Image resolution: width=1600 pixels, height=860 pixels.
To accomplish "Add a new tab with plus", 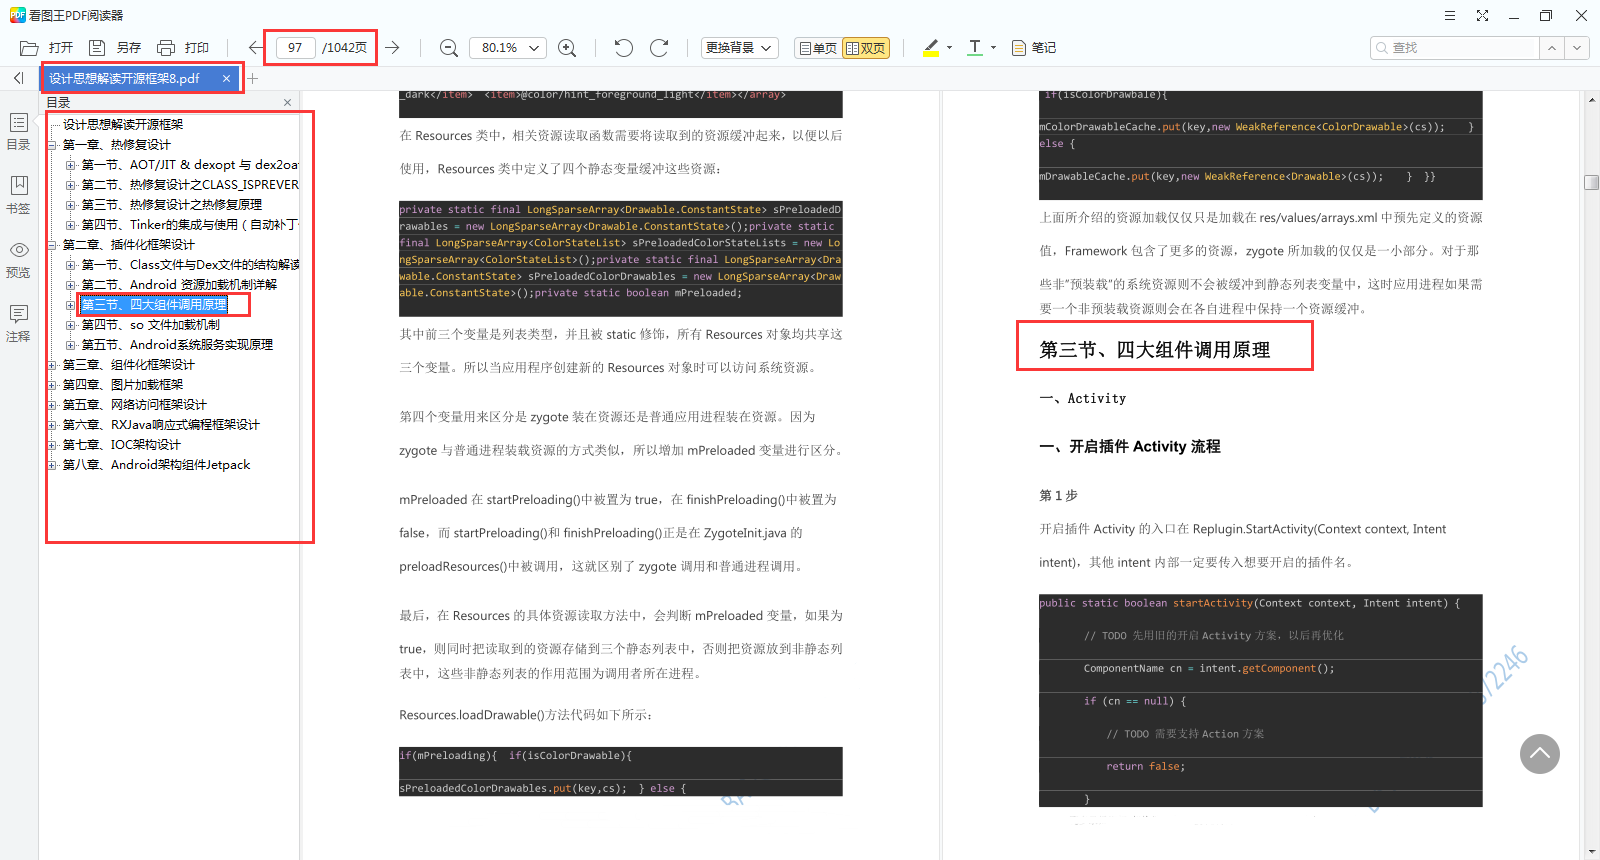I will [x=253, y=78].
